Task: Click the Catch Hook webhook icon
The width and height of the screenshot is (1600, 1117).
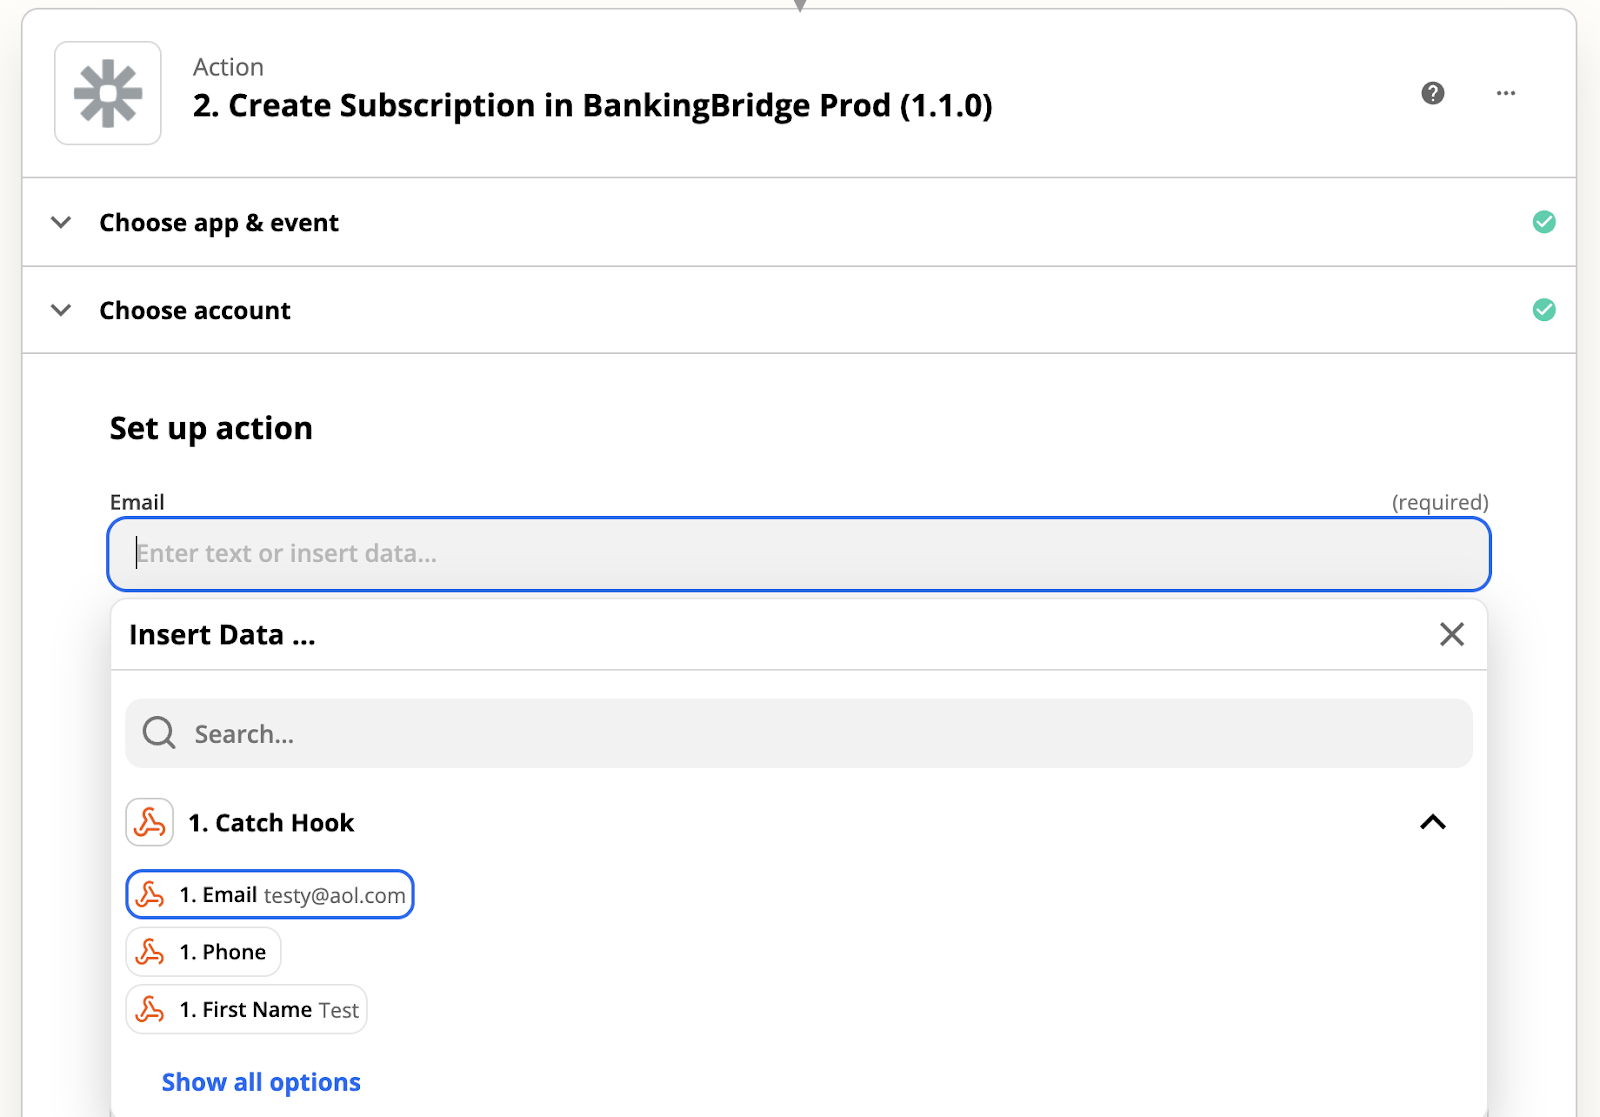Action: 150,822
